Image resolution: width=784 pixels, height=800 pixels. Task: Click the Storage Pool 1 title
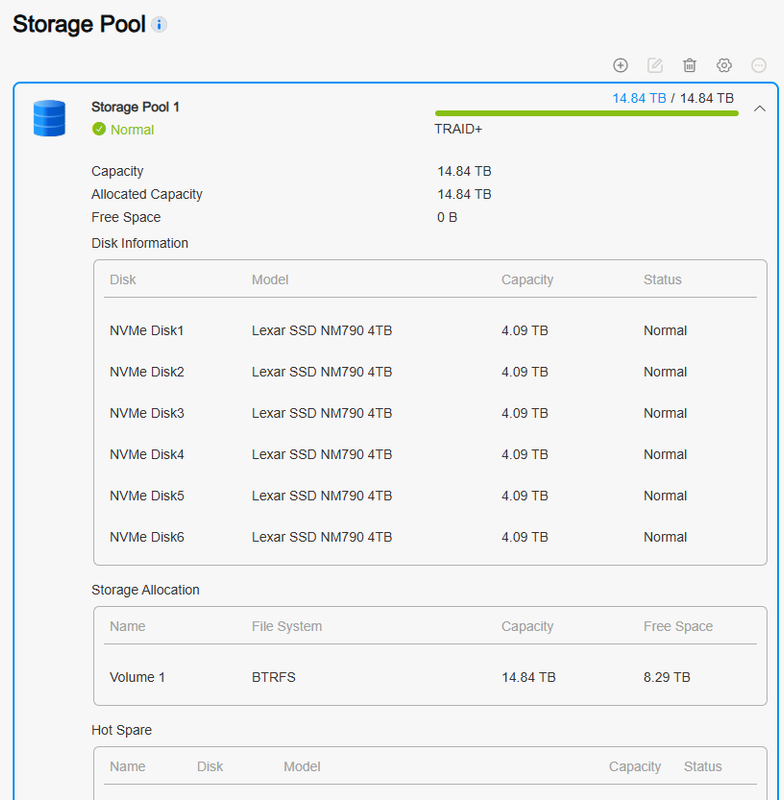(x=135, y=107)
